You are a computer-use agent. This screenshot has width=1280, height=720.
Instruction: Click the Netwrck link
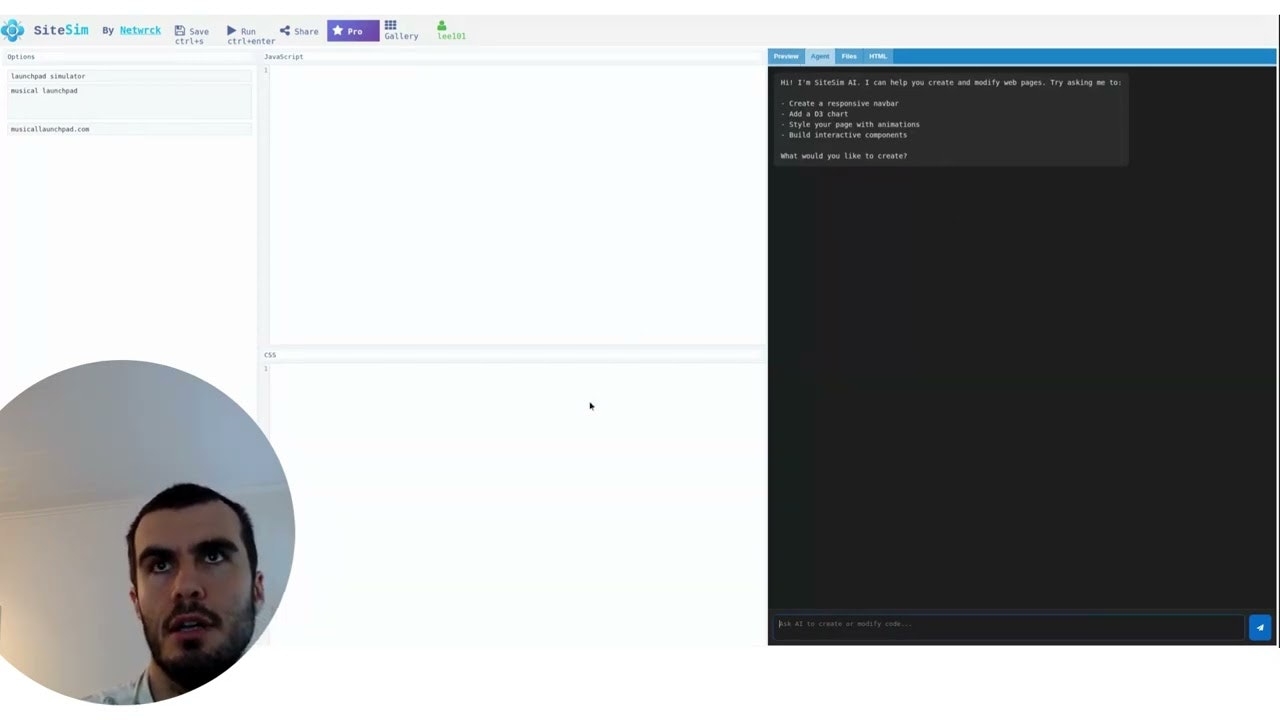140,30
